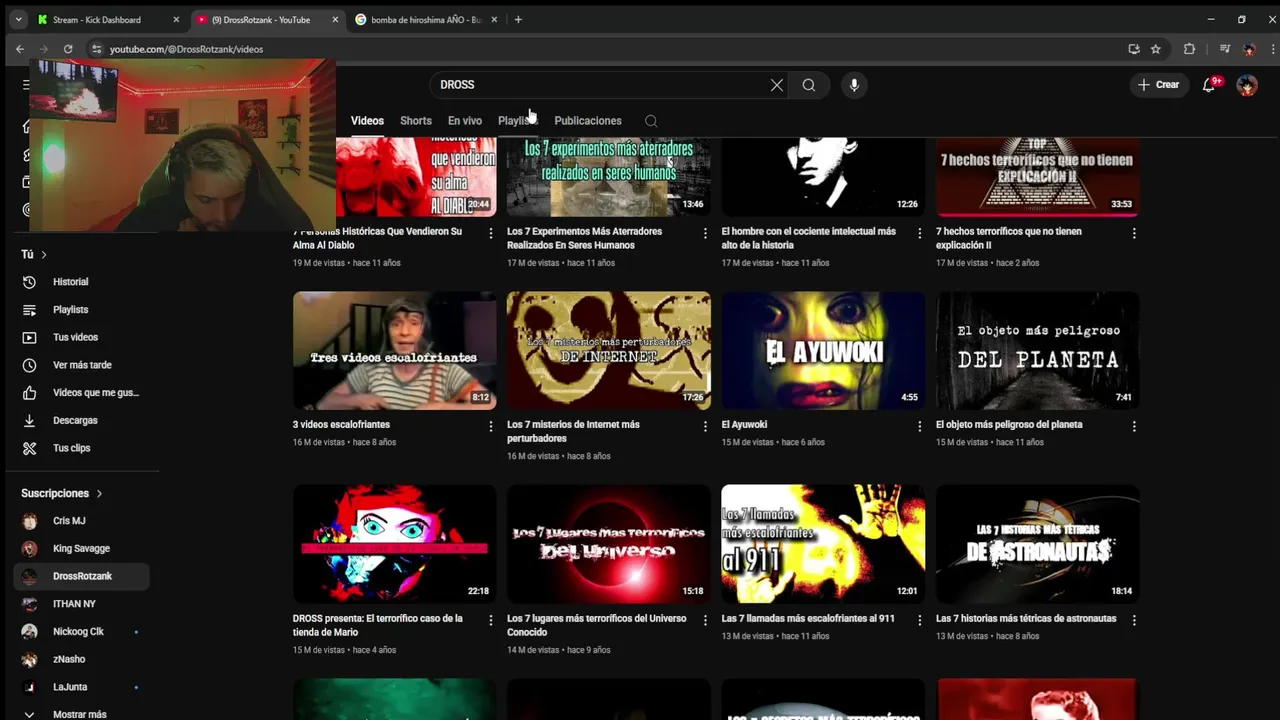Screen dimensions: 1280x720
Task: Open a new browser tab
Action: pyautogui.click(x=518, y=19)
